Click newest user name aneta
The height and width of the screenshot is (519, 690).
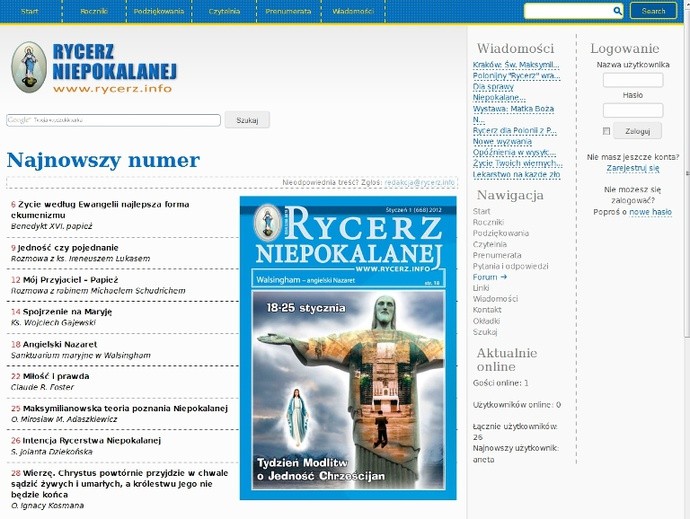[x=483, y=460]
